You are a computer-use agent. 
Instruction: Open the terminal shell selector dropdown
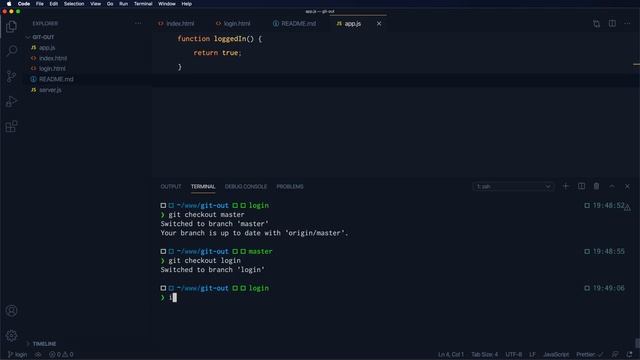pyautogui.click(x=513, y=187)
